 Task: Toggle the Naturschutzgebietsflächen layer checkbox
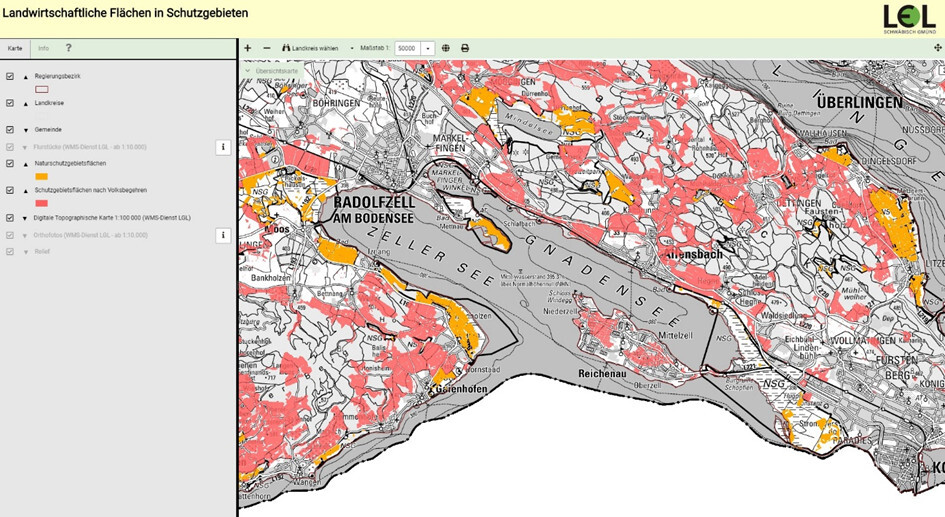pyautogui.click(x=10, y=163)
